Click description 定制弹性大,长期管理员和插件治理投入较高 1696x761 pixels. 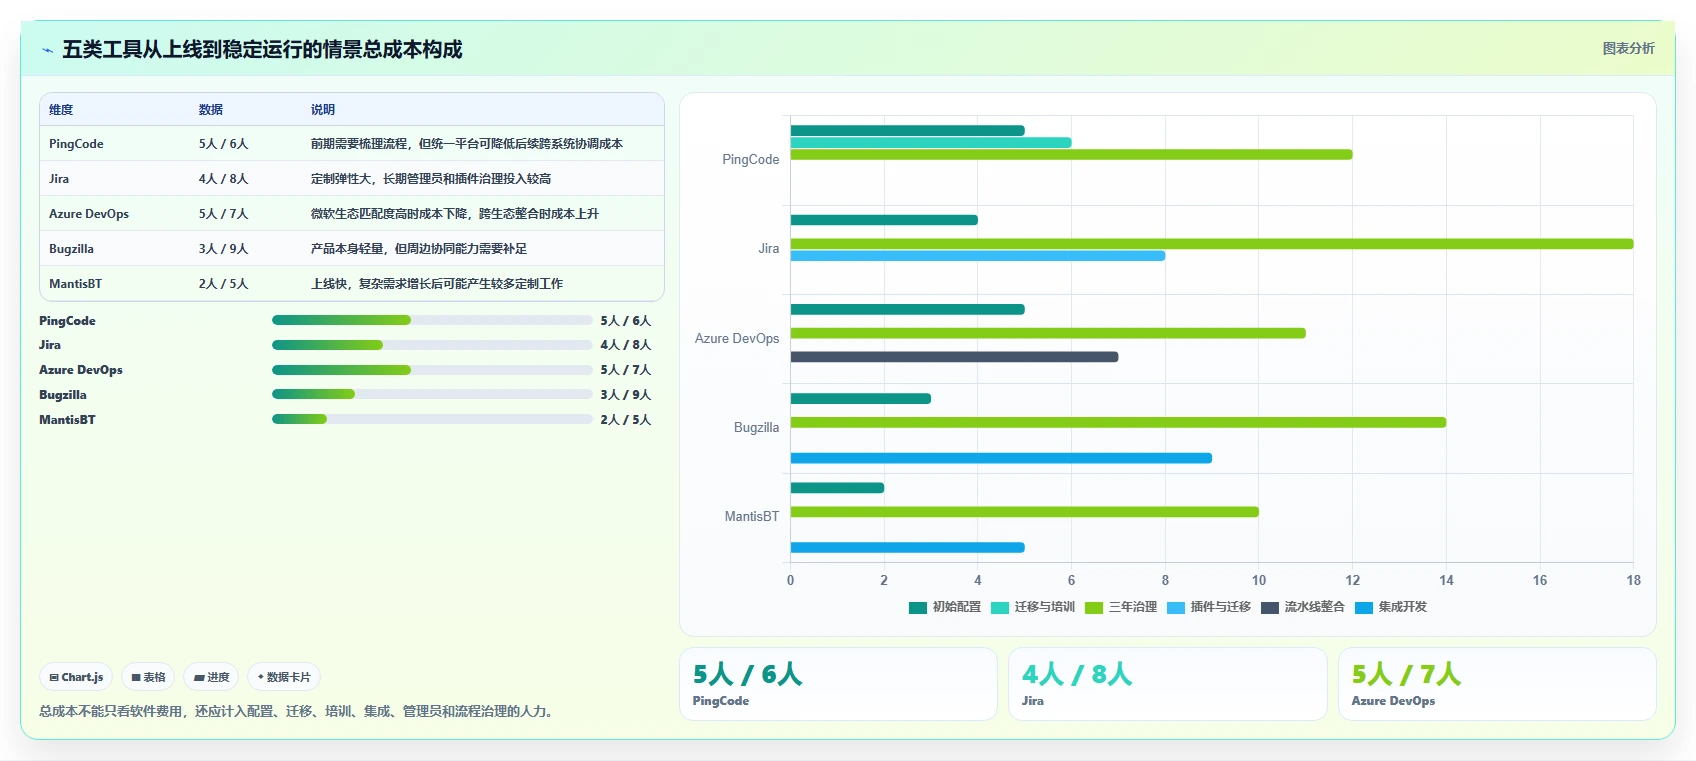431,179
